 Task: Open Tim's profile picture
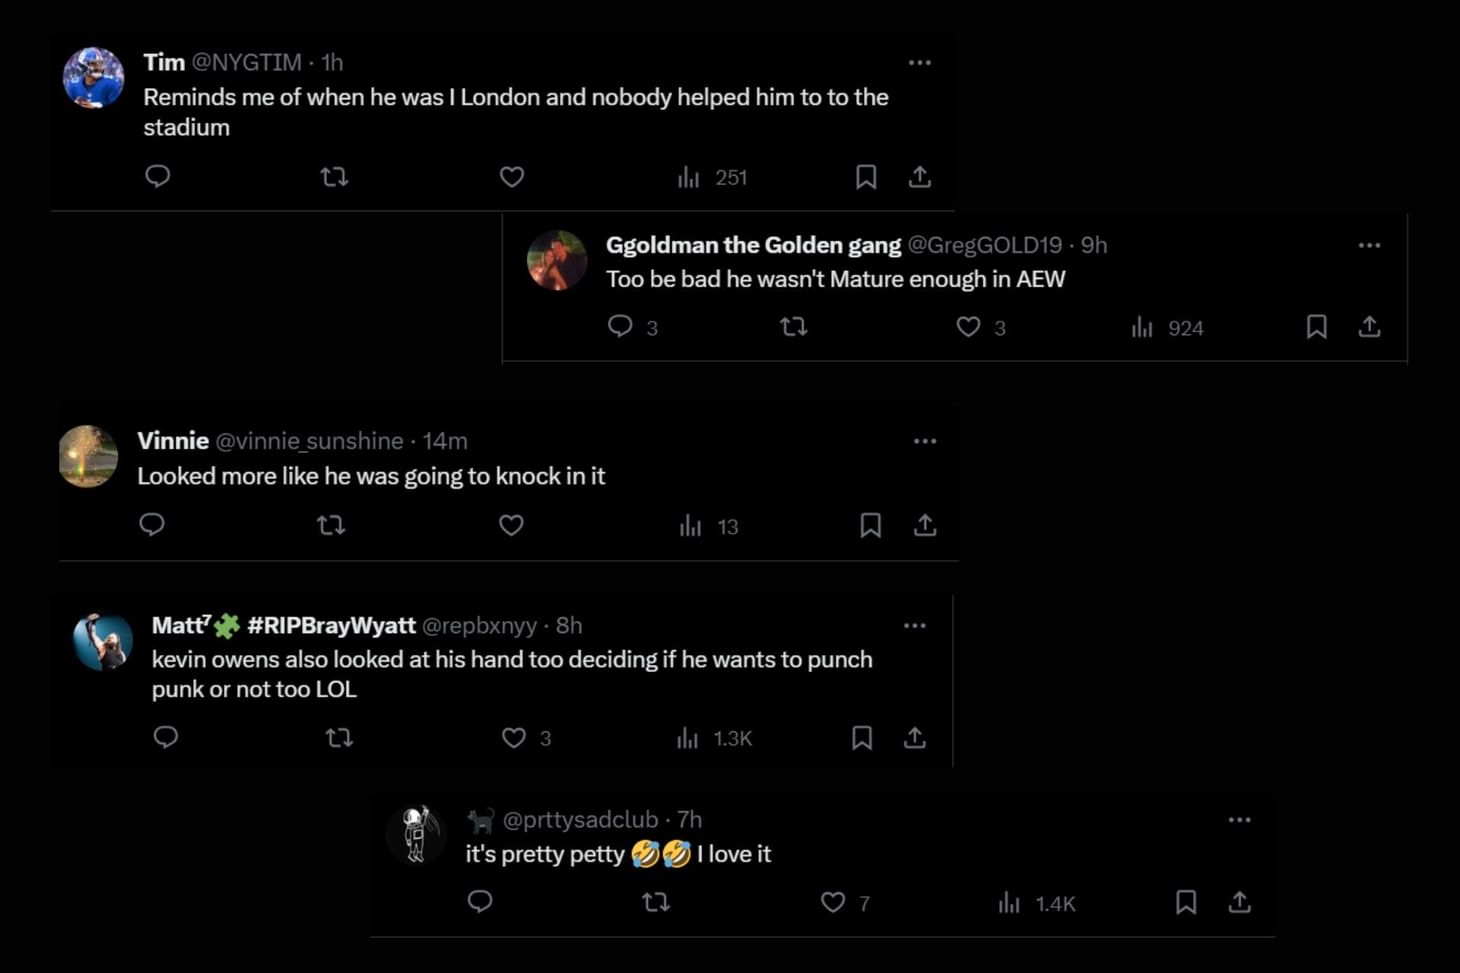pyautogui.click(x=93, y=77)
